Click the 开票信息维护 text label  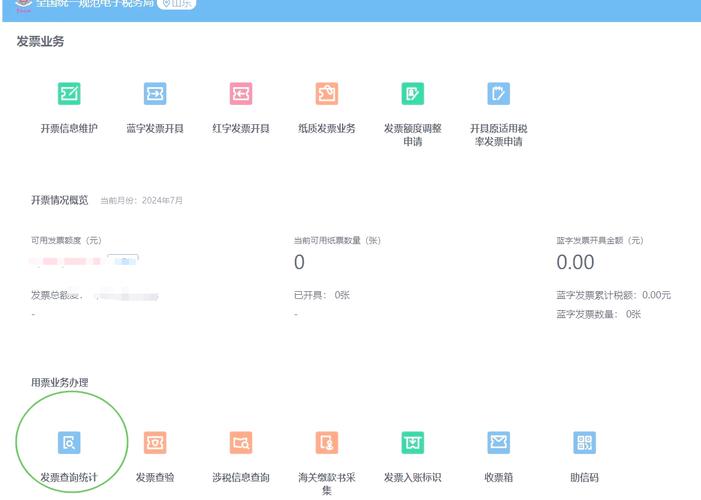point(69,129)
